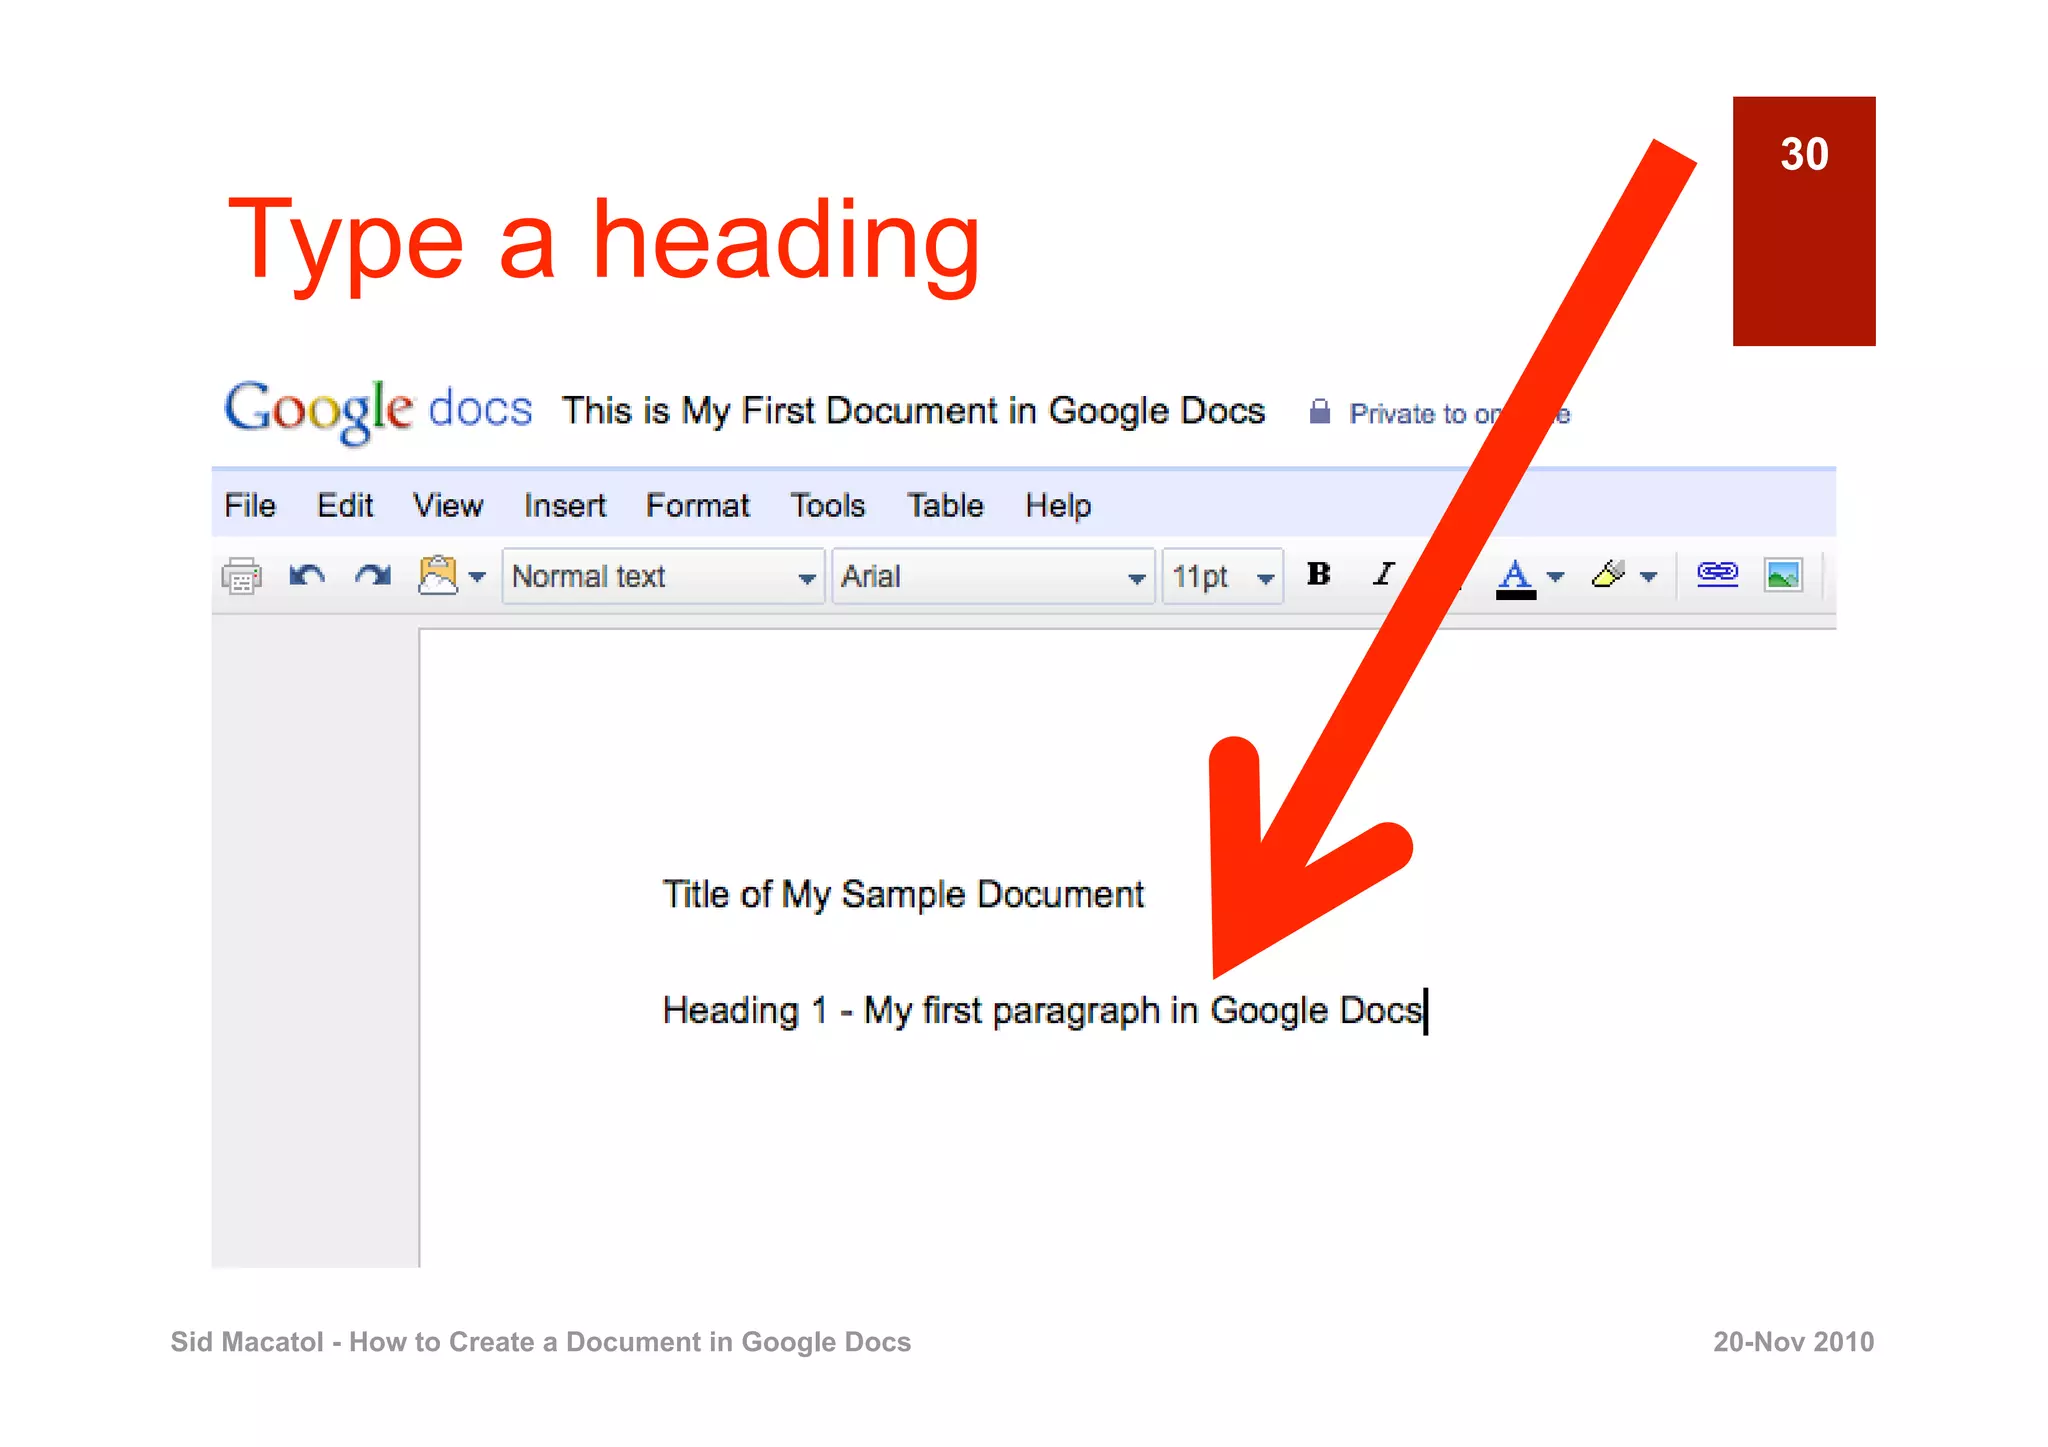Open the Table menu
The image size is (2048, 1447).
(x=945, y=505)
